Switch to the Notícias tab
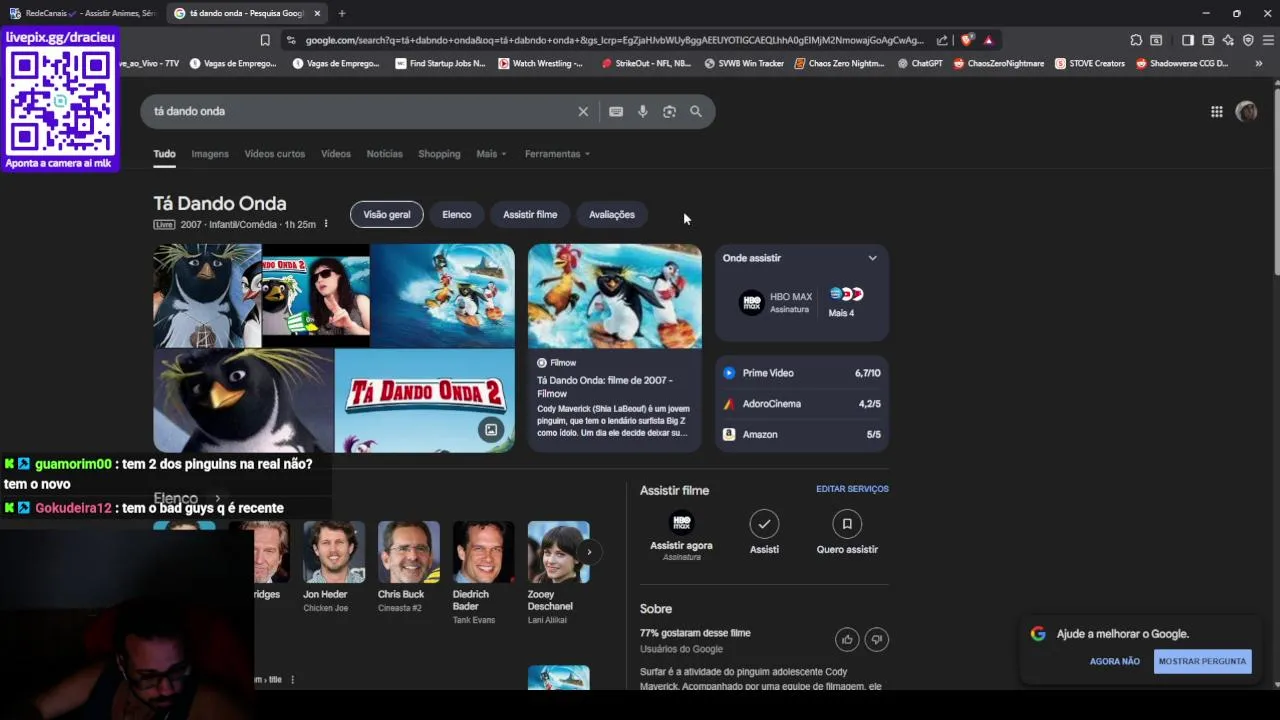Image resolution: width=1280 pixels, height=720 pixels. (385, 154)
